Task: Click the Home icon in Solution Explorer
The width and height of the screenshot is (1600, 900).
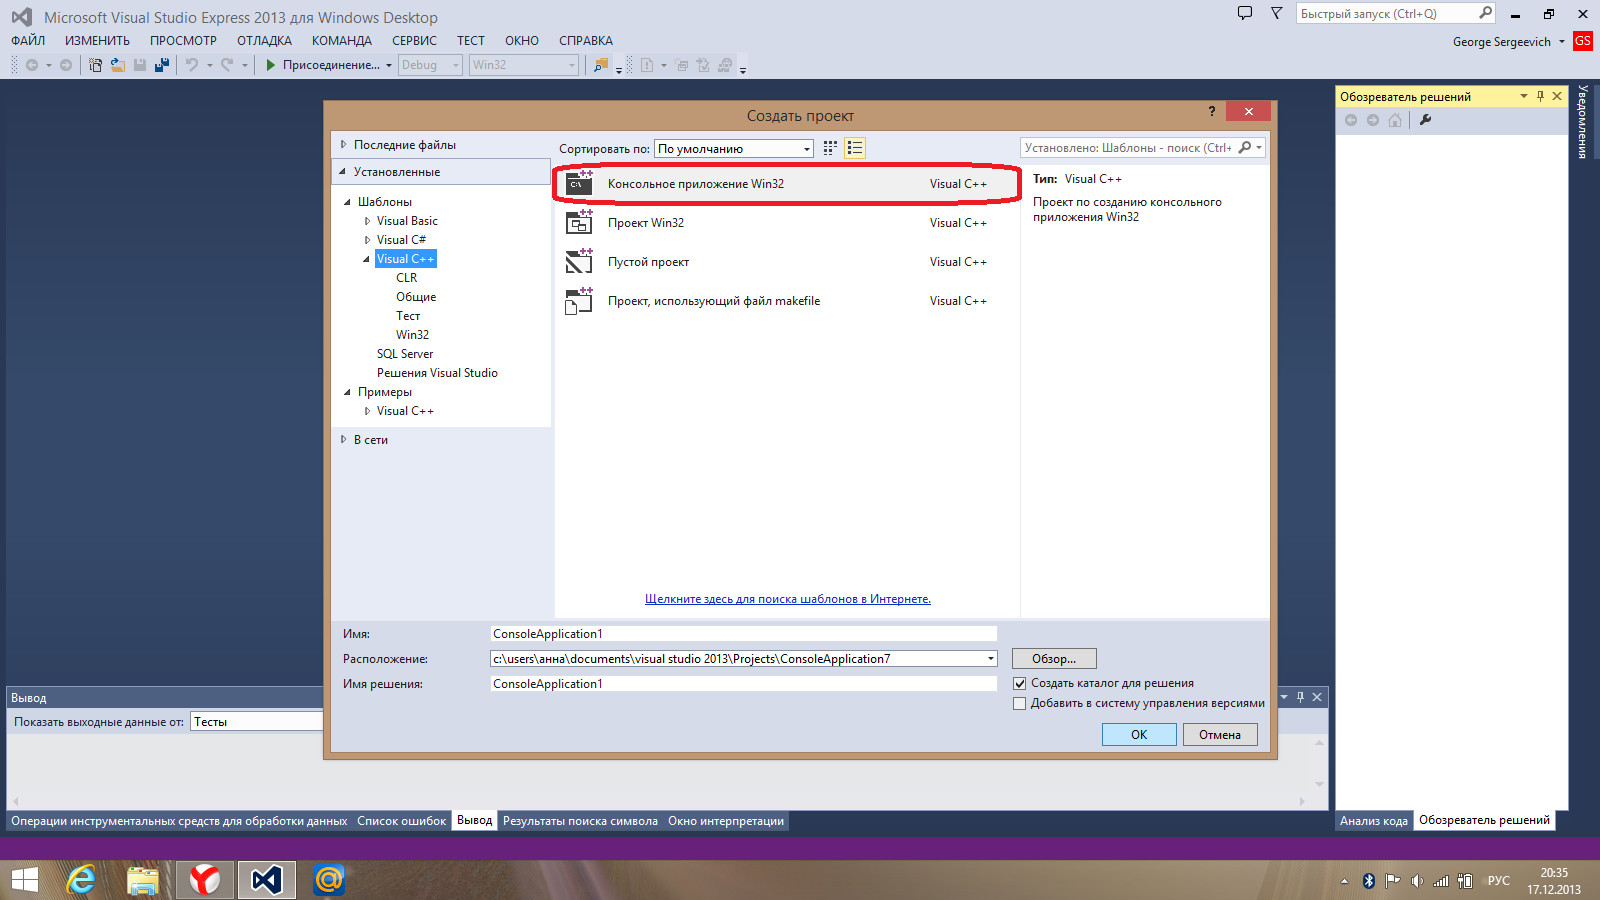Action: pos(1395,120)
